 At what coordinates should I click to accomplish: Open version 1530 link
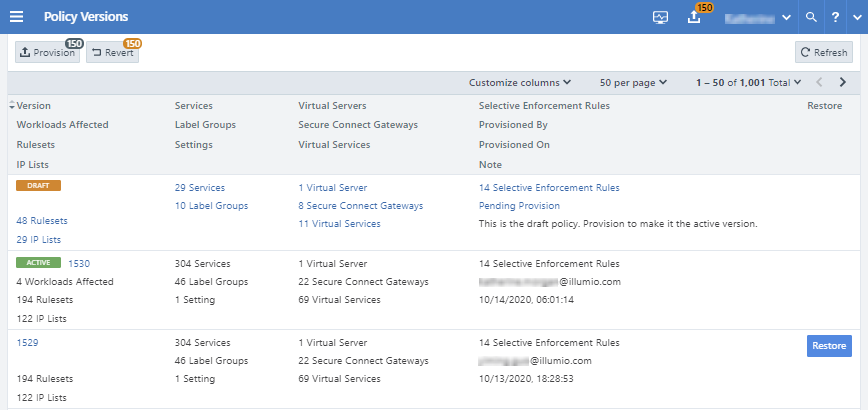[x=79, y=263]
